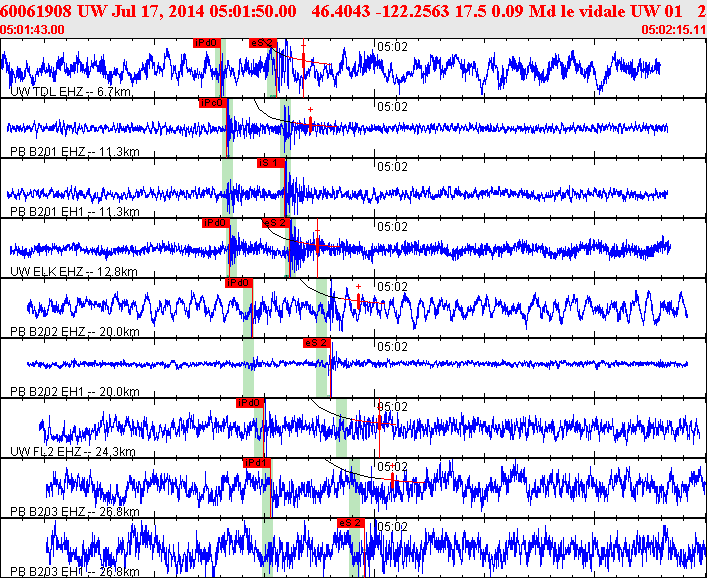Click the start time 05:01:43.00 label
707x578 pixels.
coord(33,29)
